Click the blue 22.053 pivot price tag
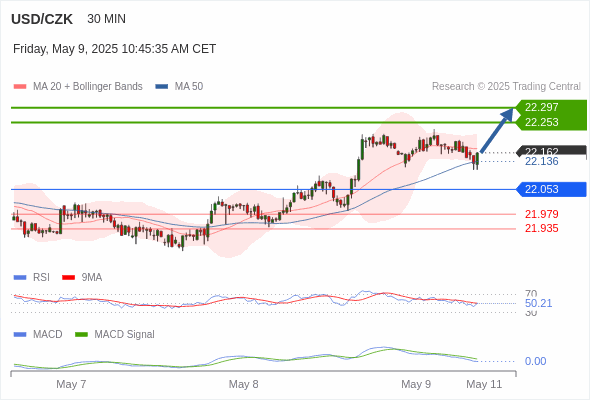The image size is (590, 400). 551,189
